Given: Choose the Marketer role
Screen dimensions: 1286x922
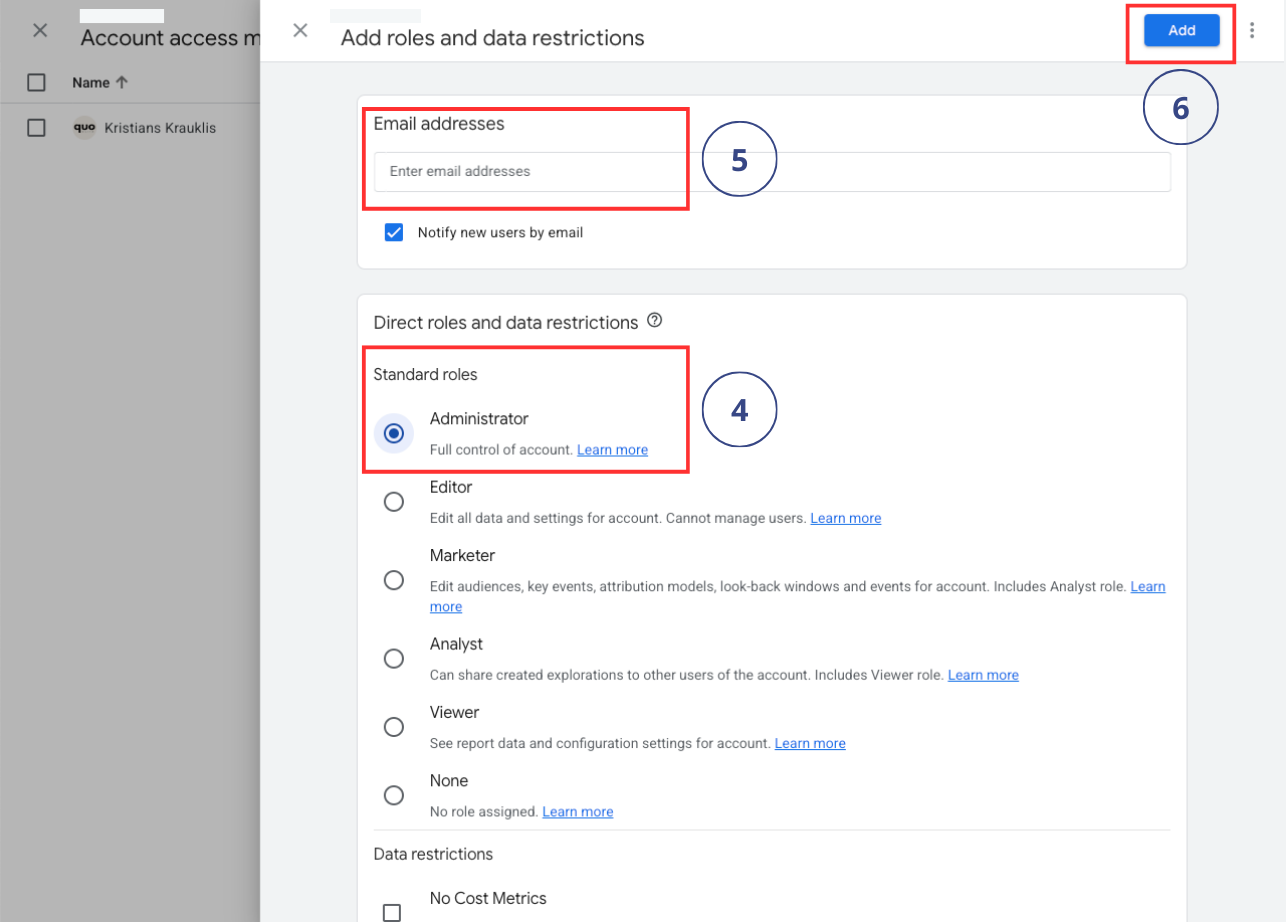Looking at the screenshot, I should point(394,579).
